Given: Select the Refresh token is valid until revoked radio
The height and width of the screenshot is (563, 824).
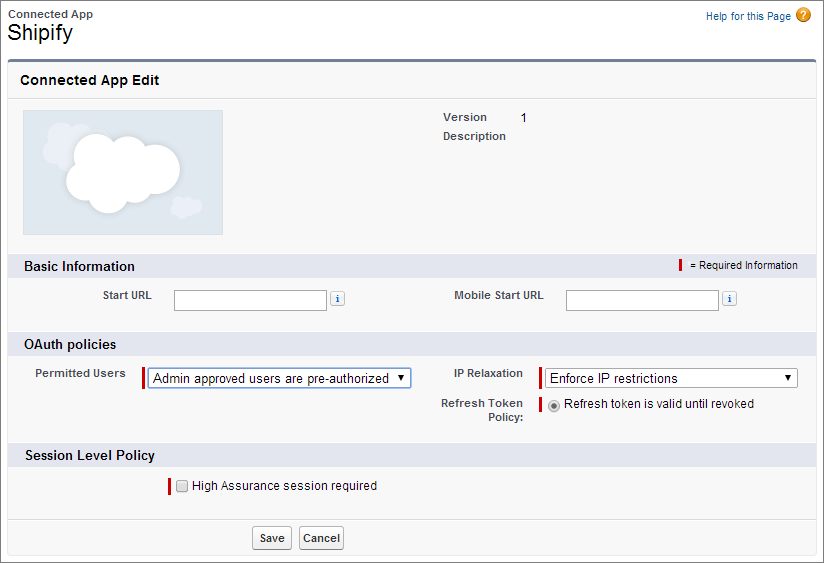Looking at the screenshot, I should click(554, 406).
